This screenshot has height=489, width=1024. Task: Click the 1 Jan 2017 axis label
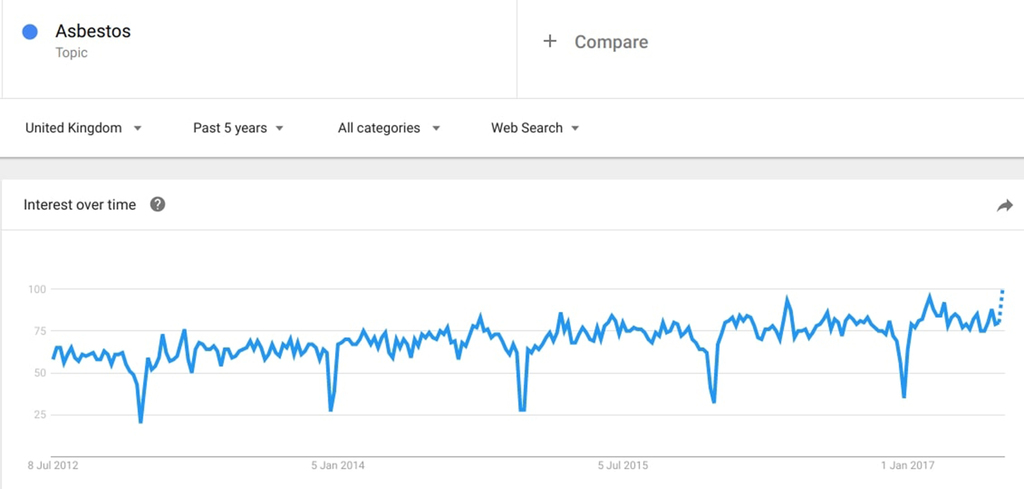pyautogui.click(x=907, y=465)
